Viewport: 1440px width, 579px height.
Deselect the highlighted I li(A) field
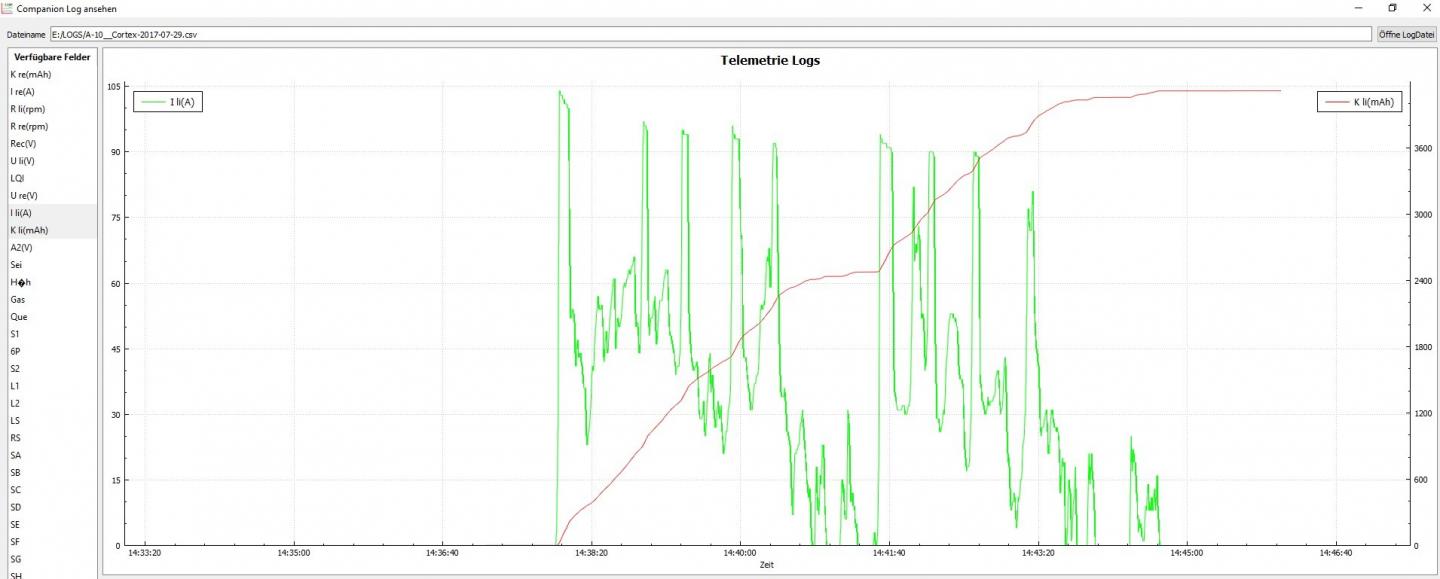52,213
